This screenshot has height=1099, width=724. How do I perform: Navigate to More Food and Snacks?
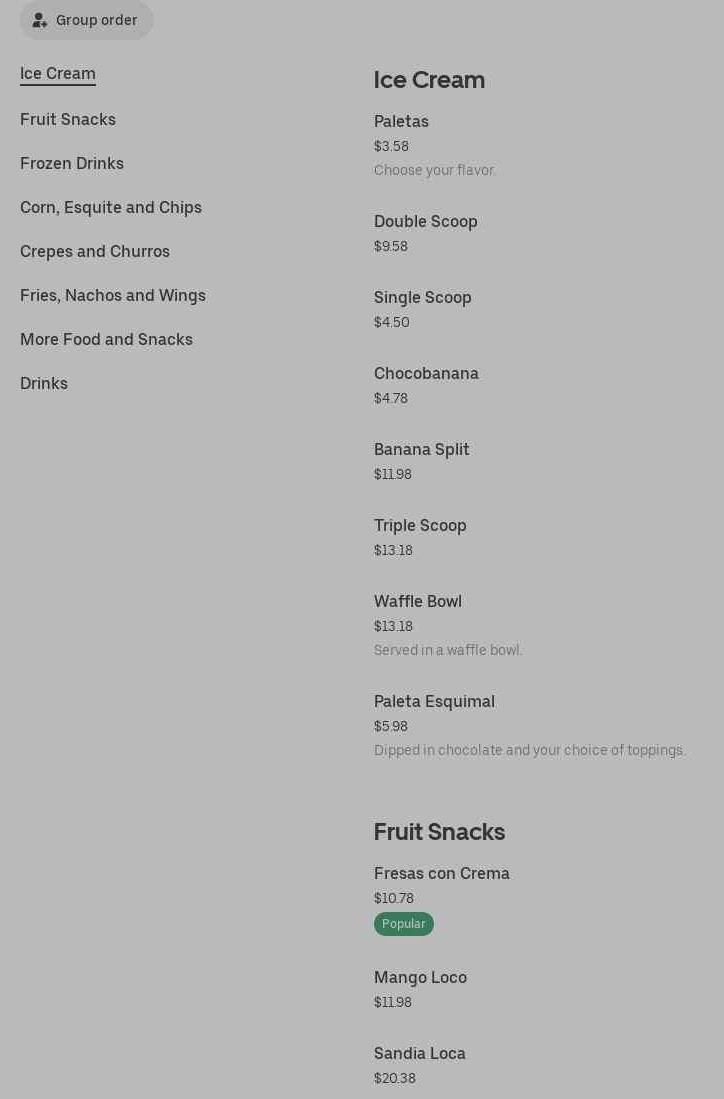(106, 339)
